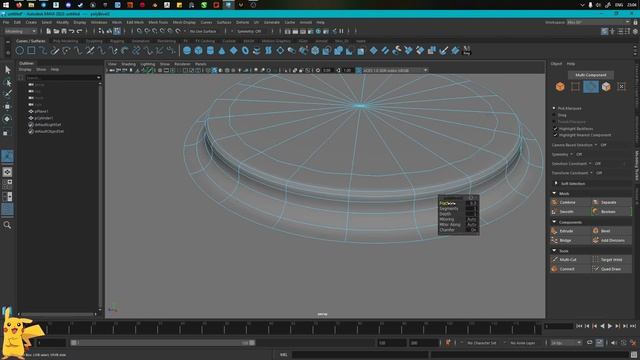This screenshot has width=640, height=360.
Task: Click the Fraction field in Bevel popup
Action: (472, 203)
